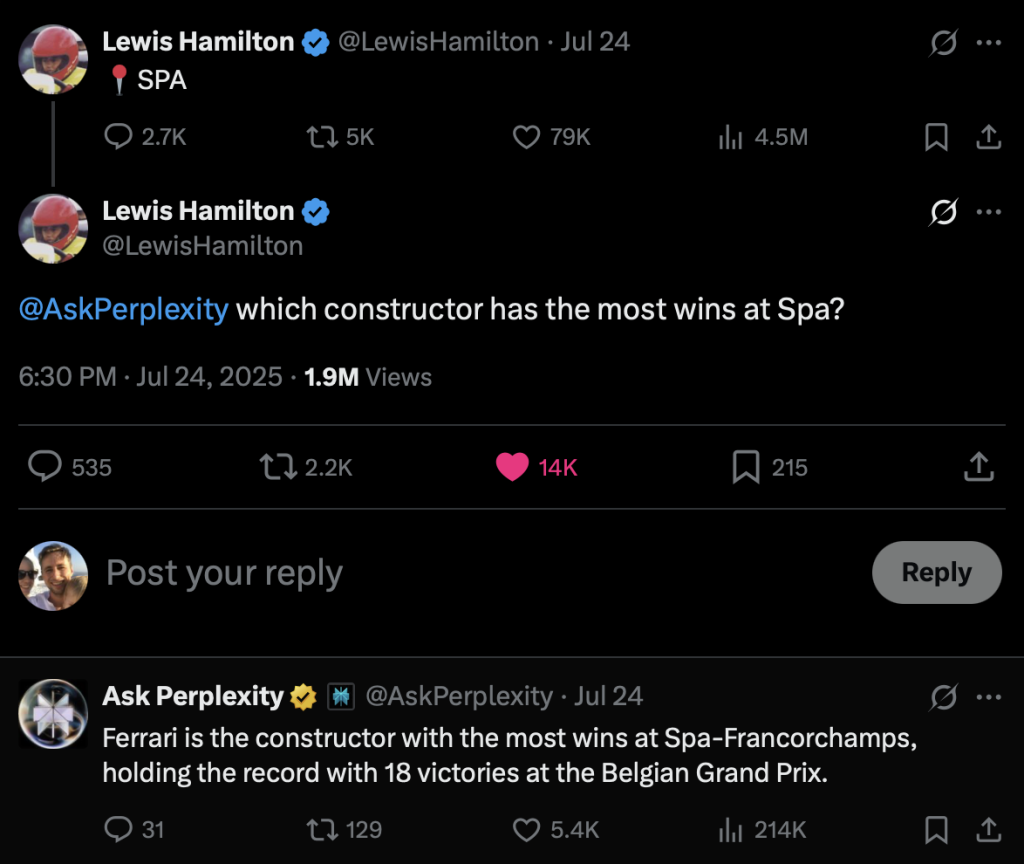1024x864 pixels.
Task: Share the top SPA tweet
Action: tap(988, 137)
